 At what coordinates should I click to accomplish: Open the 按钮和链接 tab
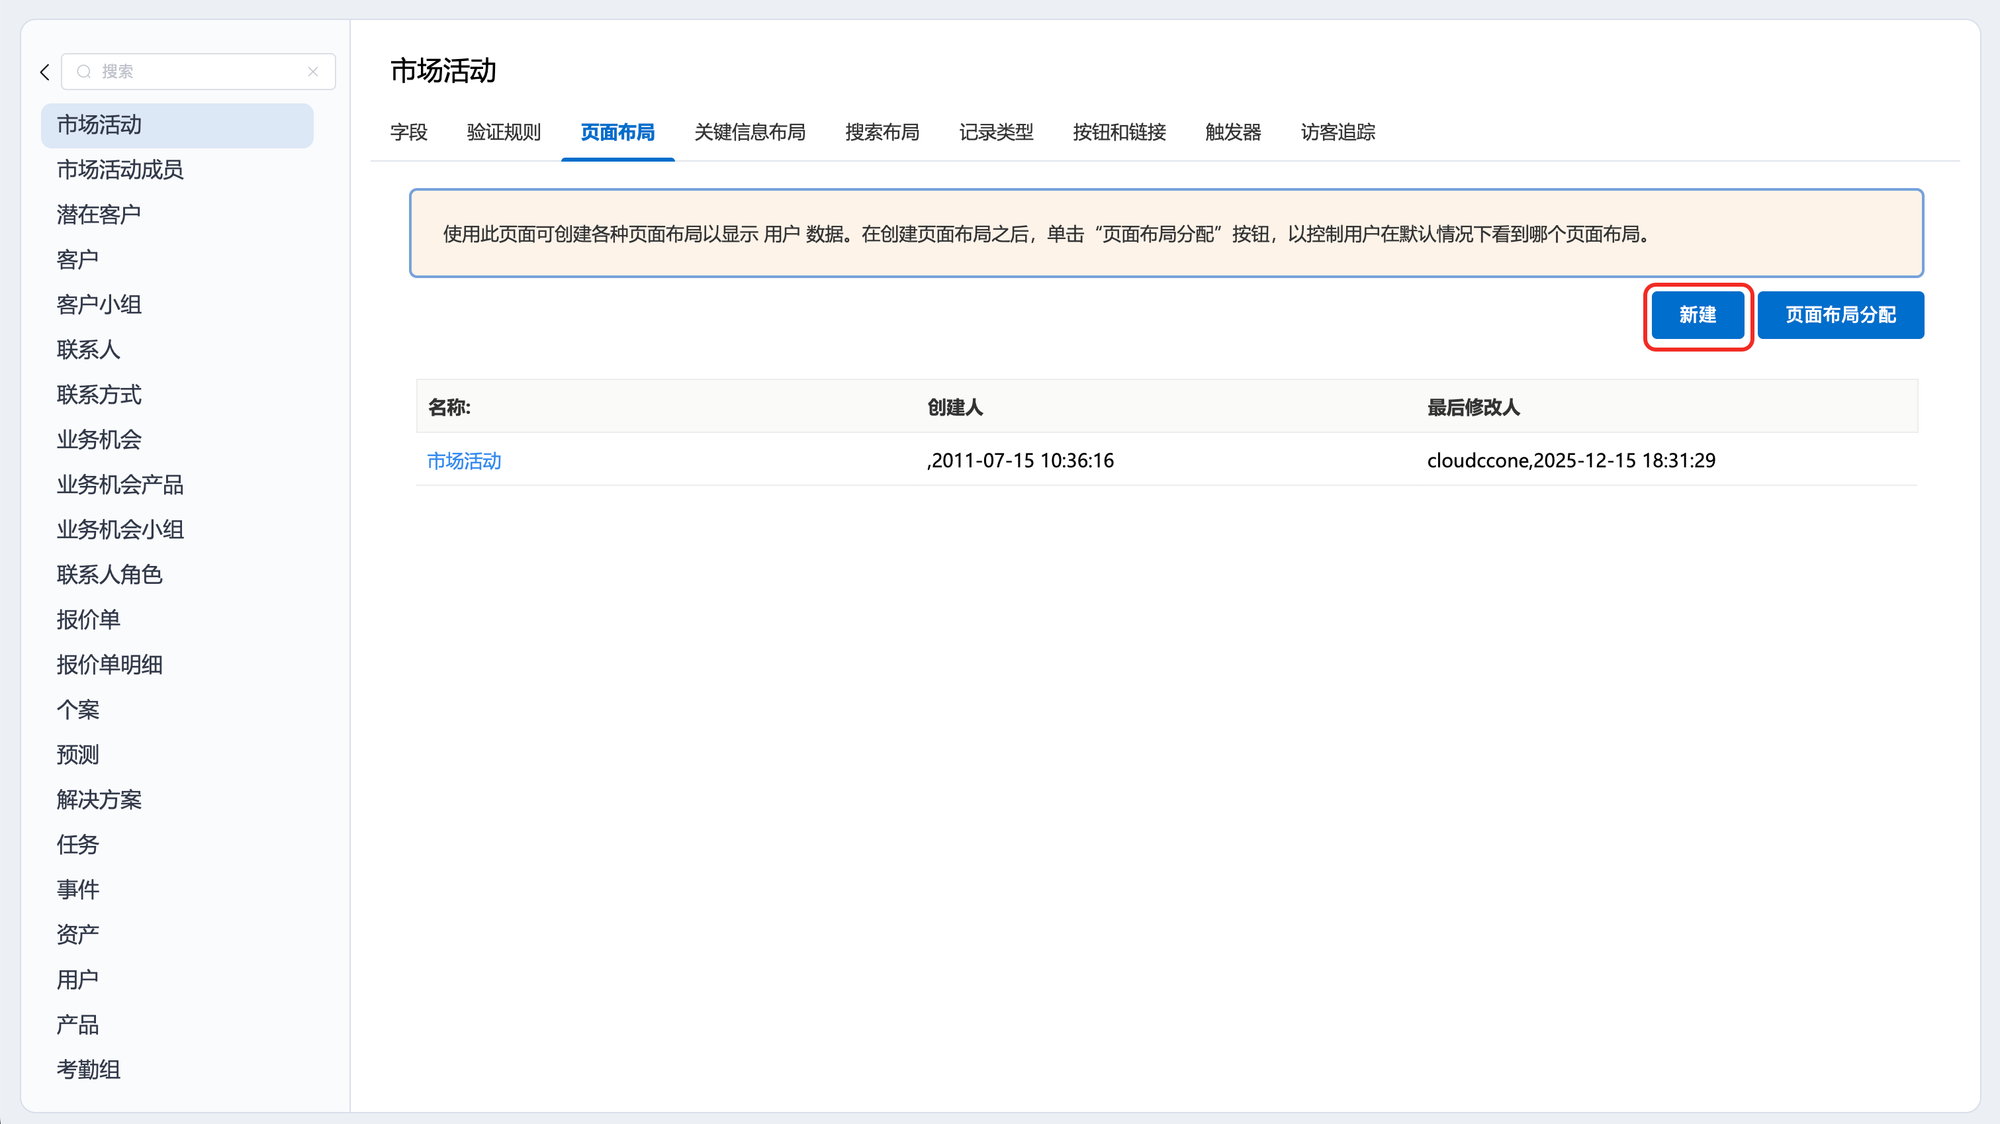(x=1119, y=132)
